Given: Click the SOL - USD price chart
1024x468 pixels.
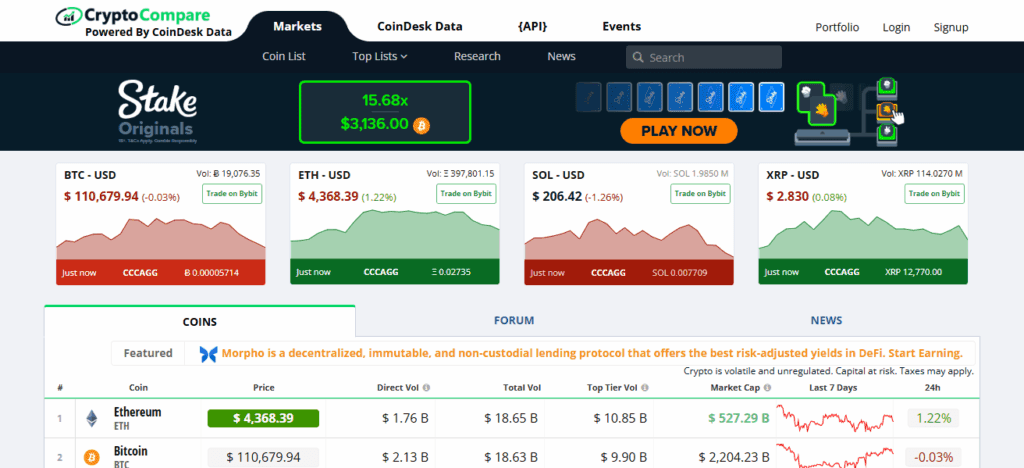Looking at the screenshot, I should (629, 239).
